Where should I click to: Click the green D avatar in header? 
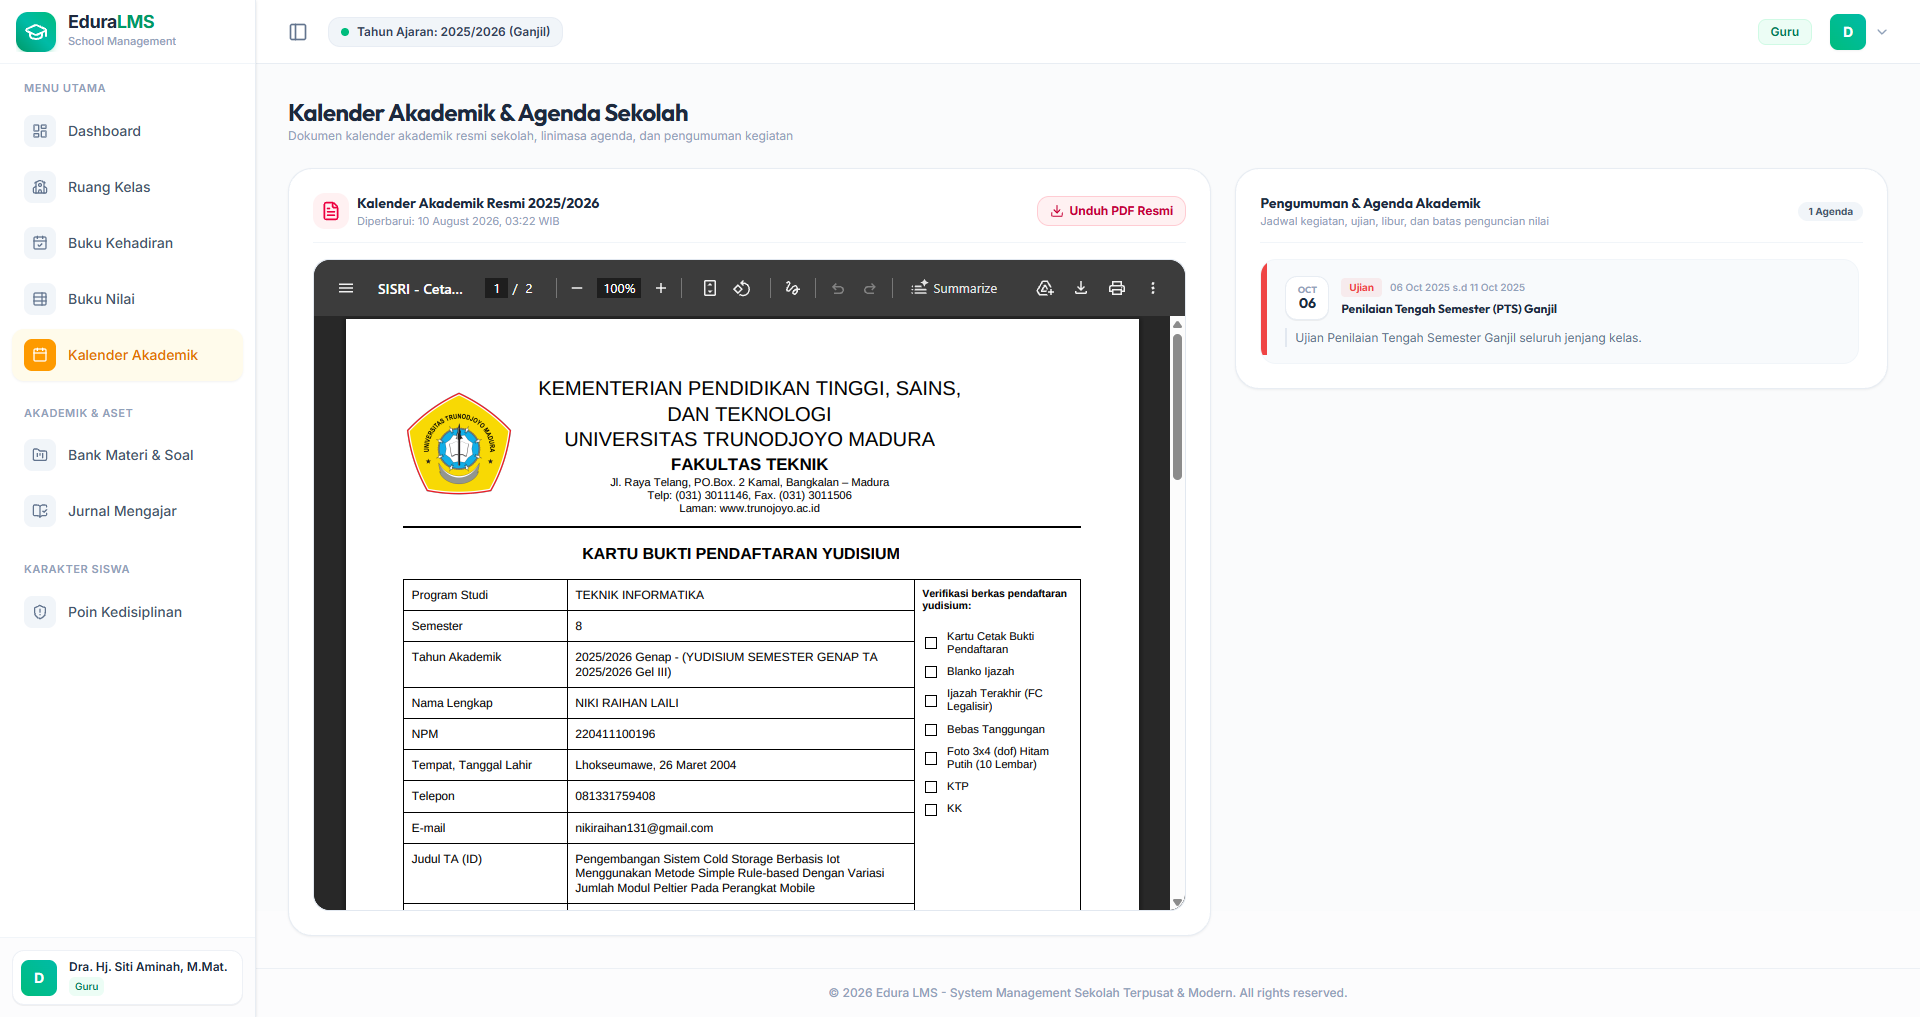click(x=1848, y=32)
